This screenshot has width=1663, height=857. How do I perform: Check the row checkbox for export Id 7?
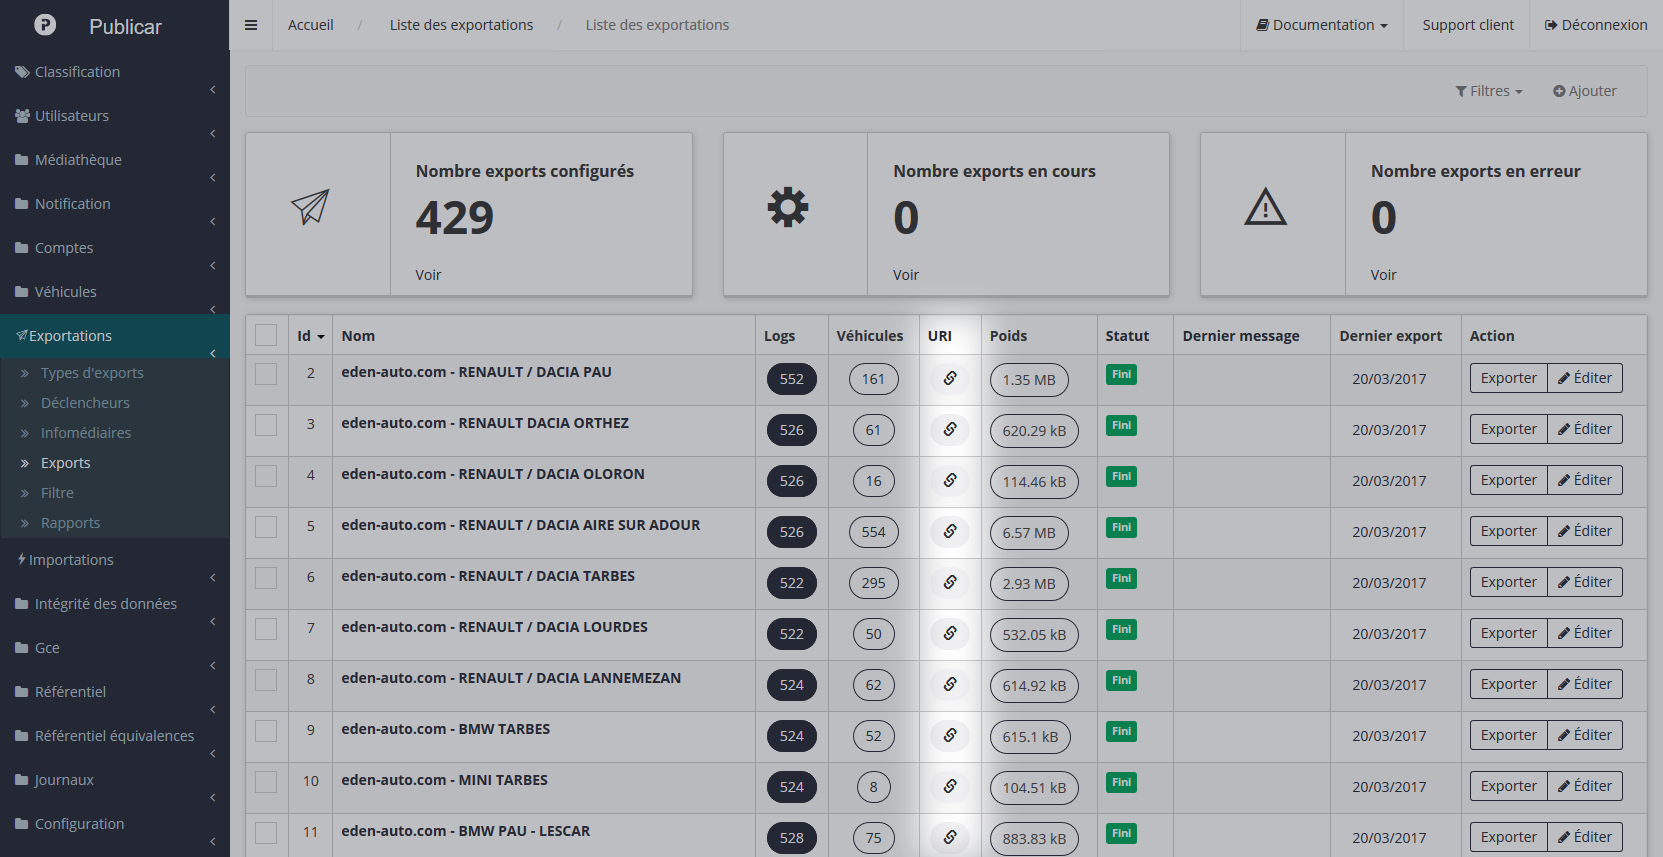[266, 629]
